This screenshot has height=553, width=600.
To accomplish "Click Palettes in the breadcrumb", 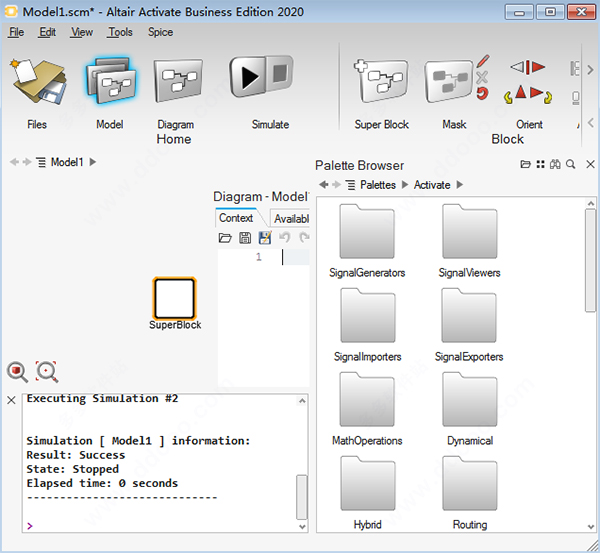I will (x=378, y=185).
